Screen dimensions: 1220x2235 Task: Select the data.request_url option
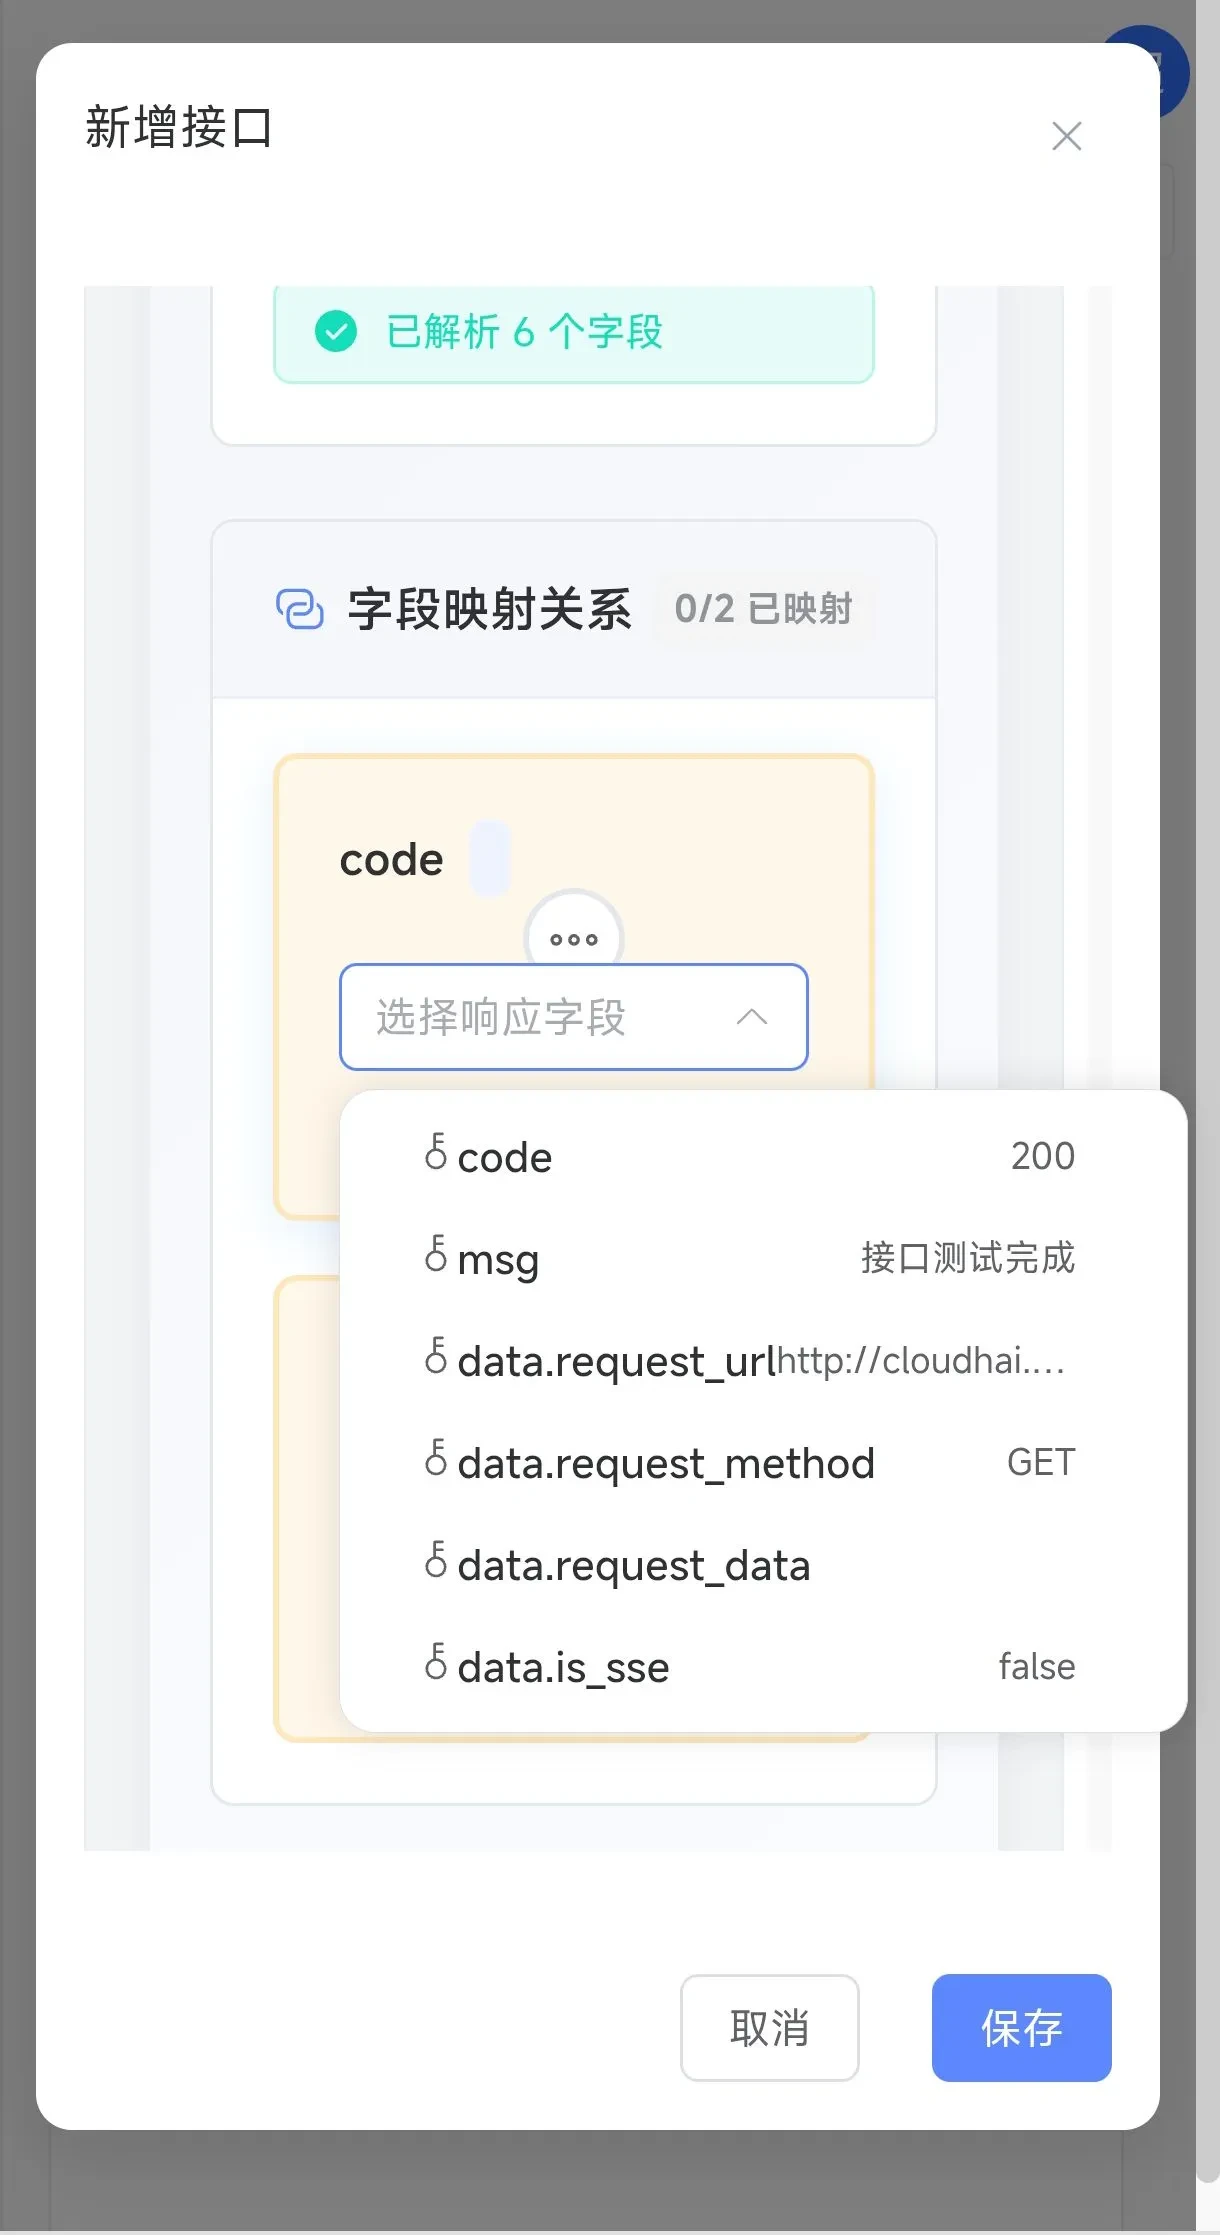point(615,1361)
